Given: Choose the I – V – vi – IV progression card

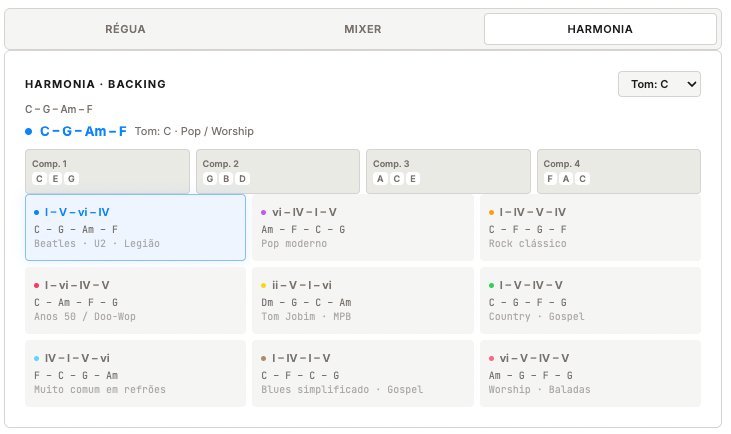Looking at the screenshot, I should coord(135,227).
